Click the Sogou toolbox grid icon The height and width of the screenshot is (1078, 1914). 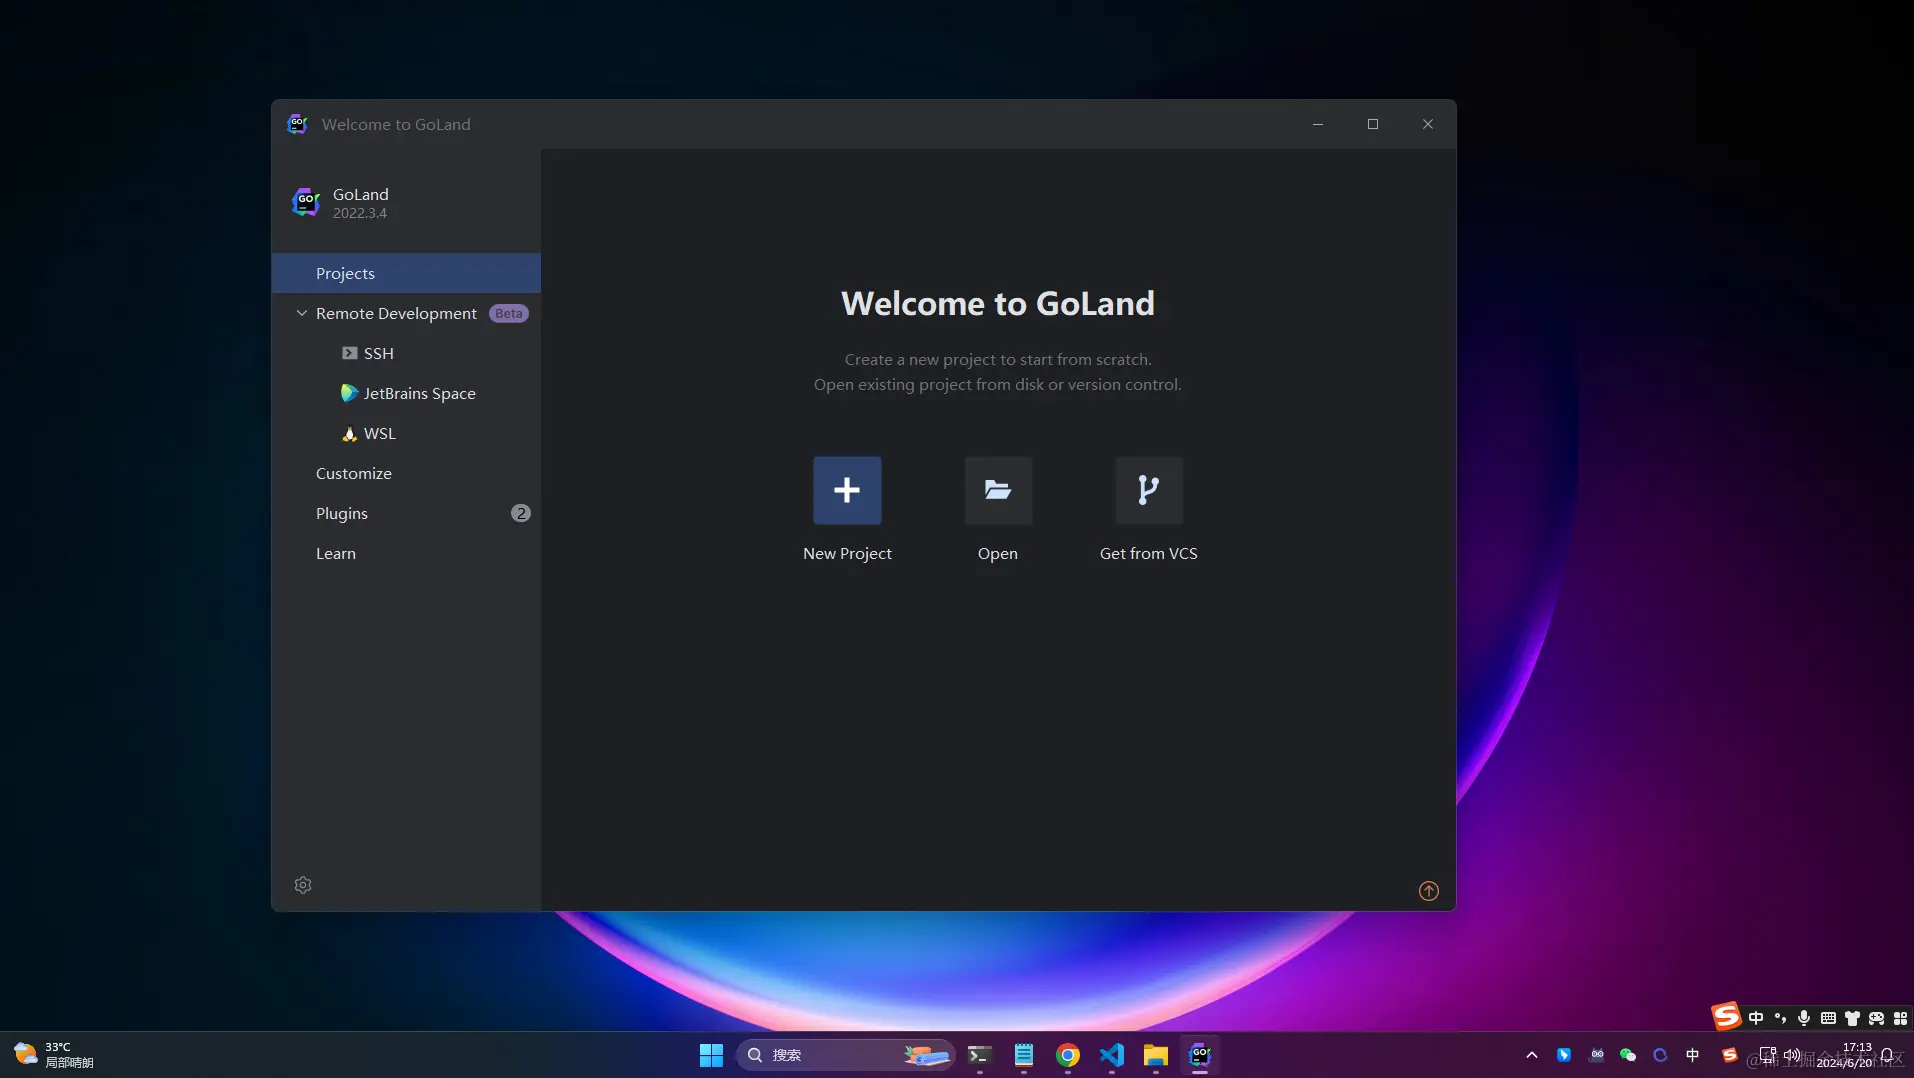pos(1900,1018)
